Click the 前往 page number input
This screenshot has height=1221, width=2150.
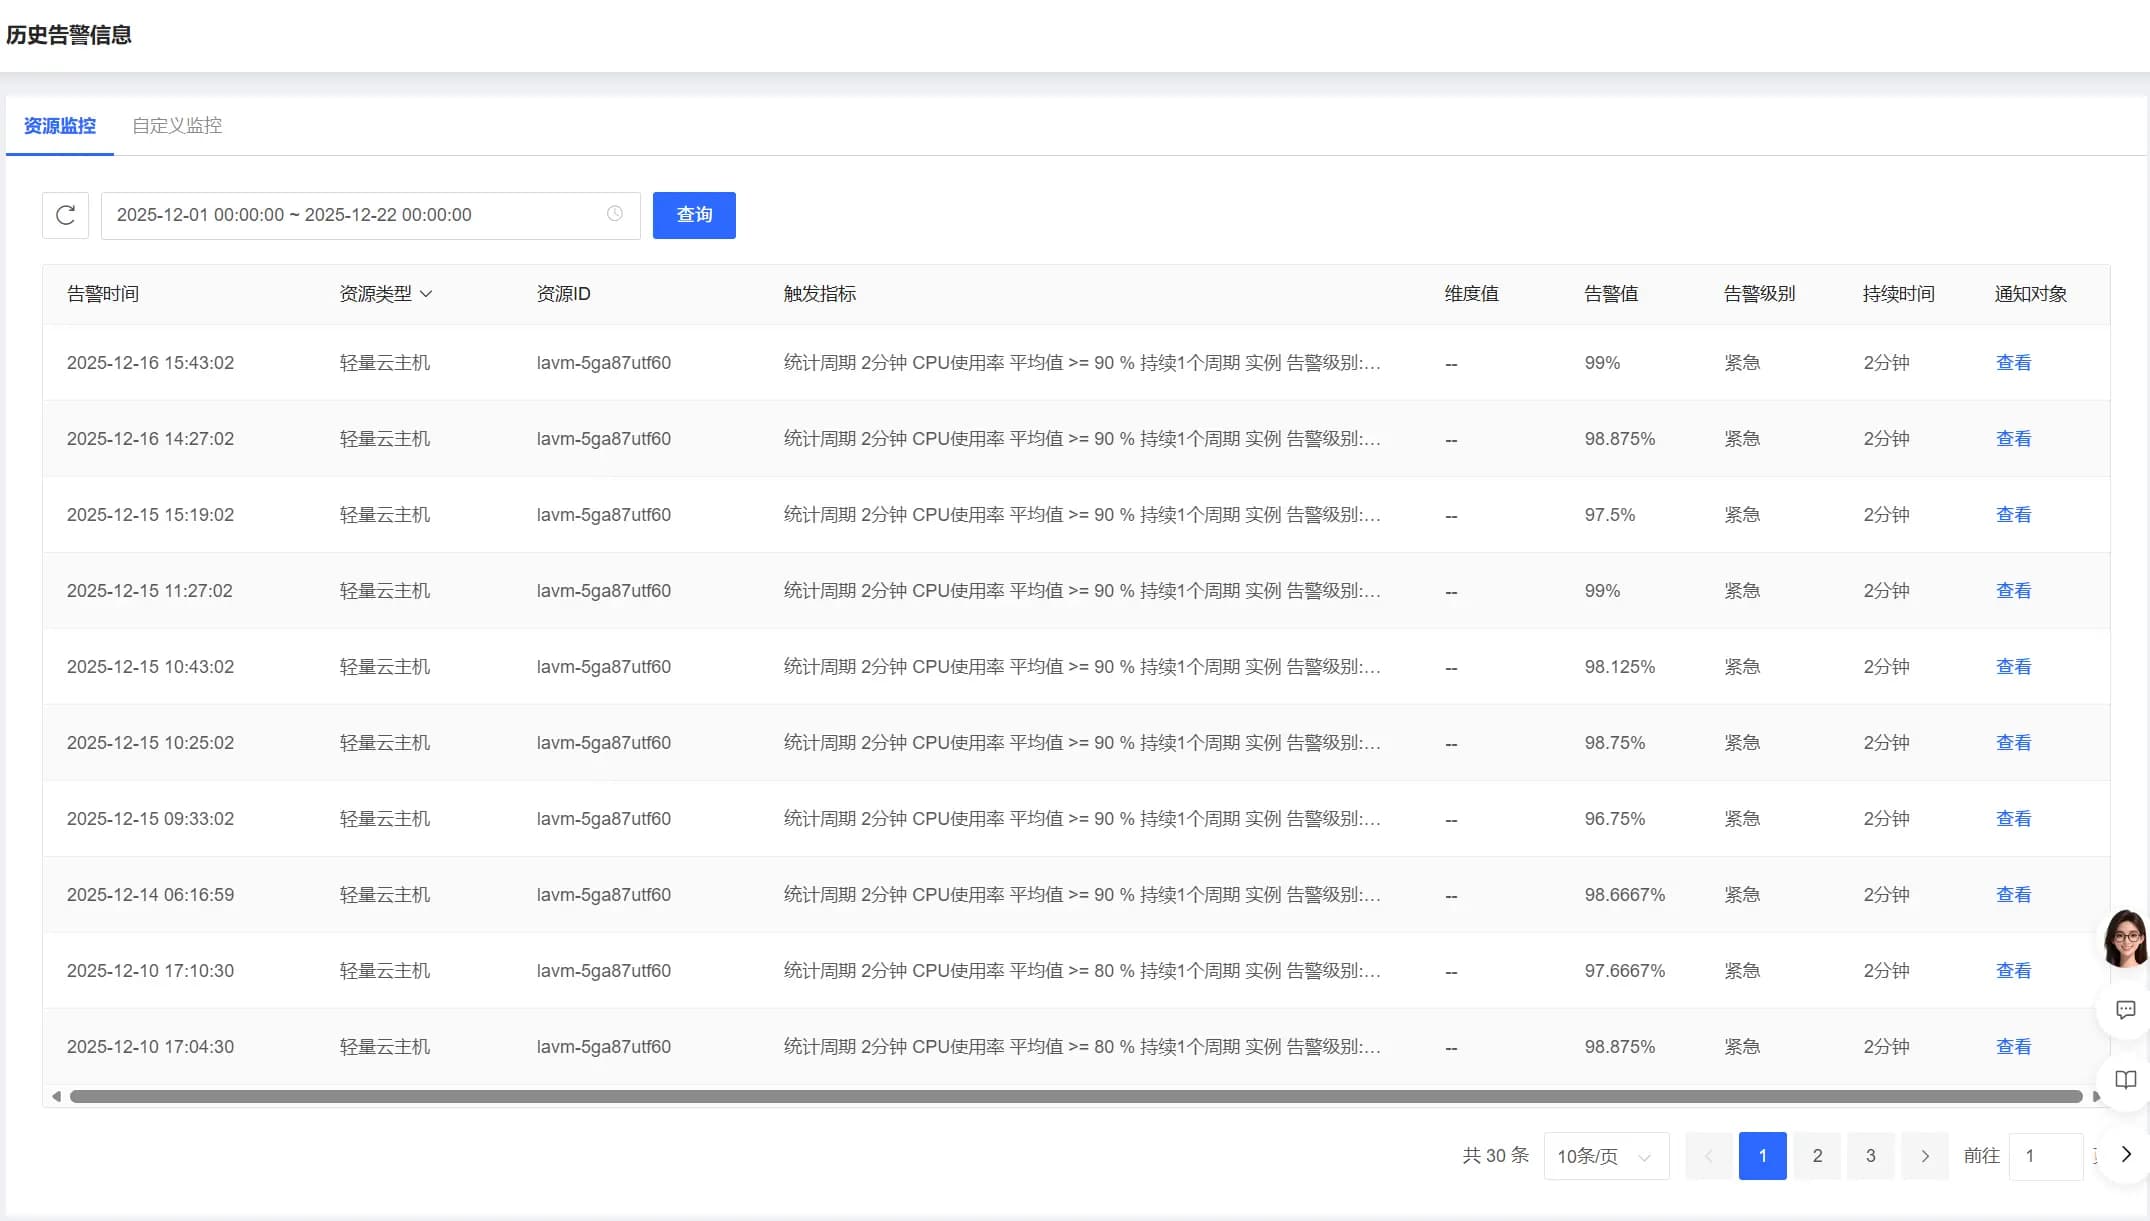click(2045, 1156)
